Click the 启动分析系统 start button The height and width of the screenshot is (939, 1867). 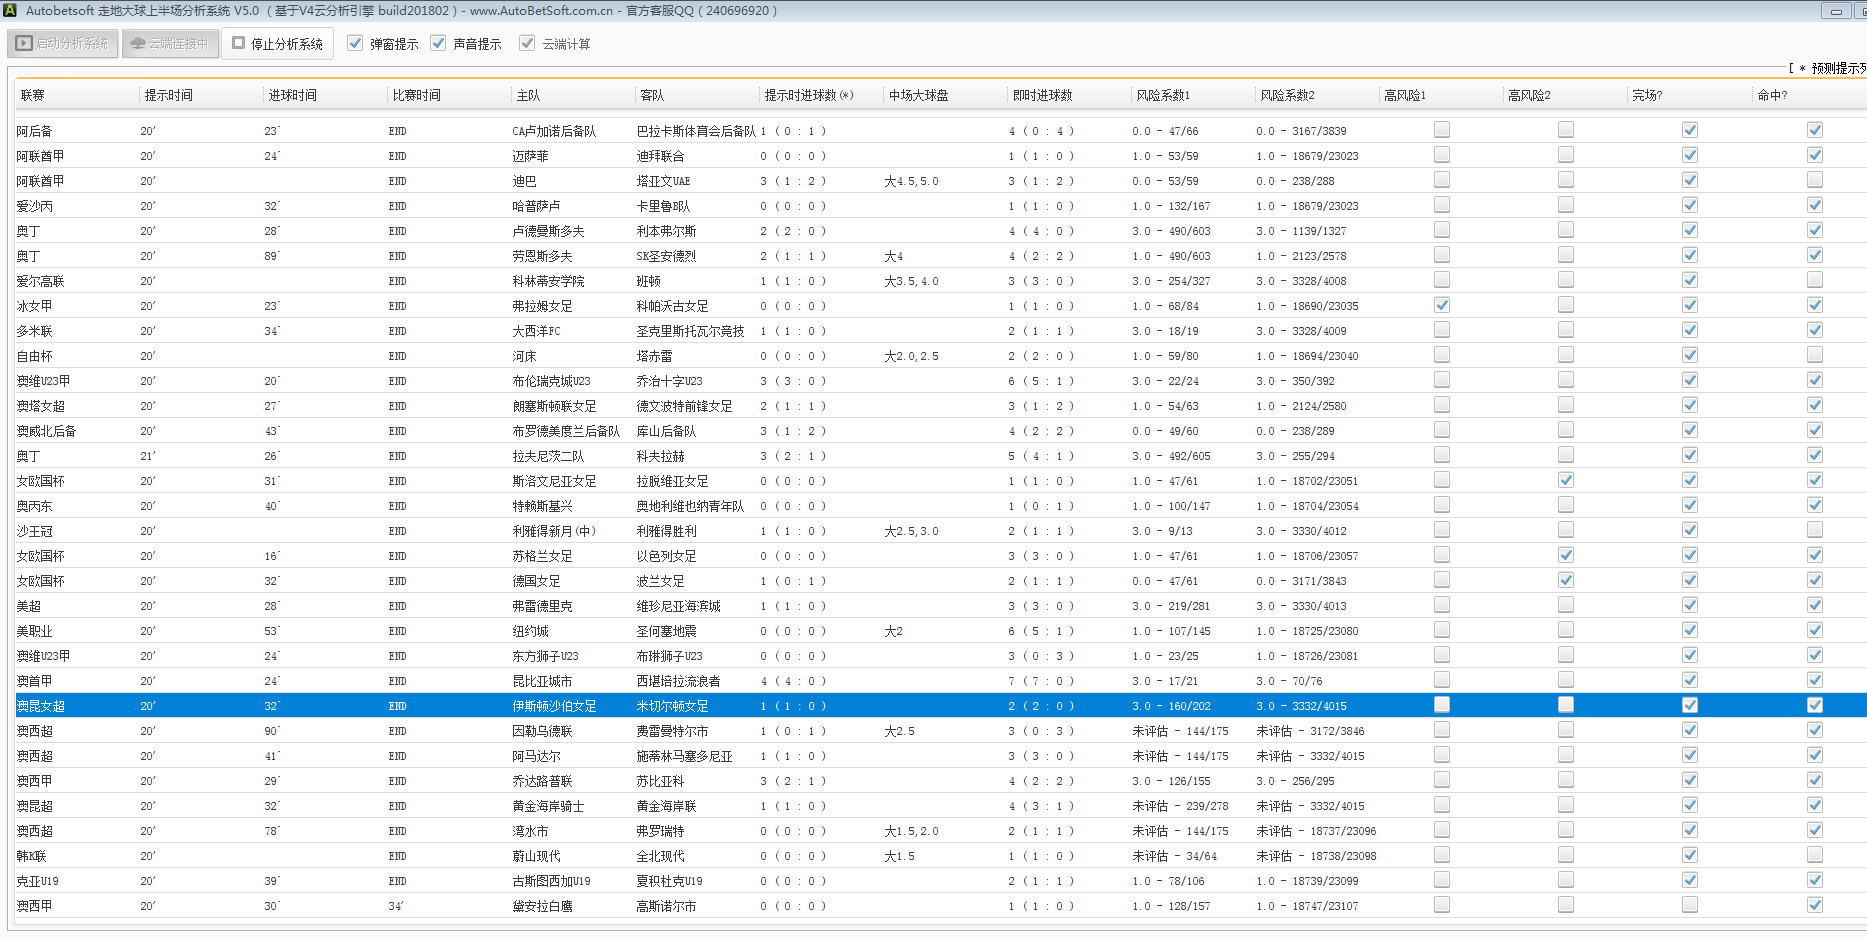click(x=63, y=44)
